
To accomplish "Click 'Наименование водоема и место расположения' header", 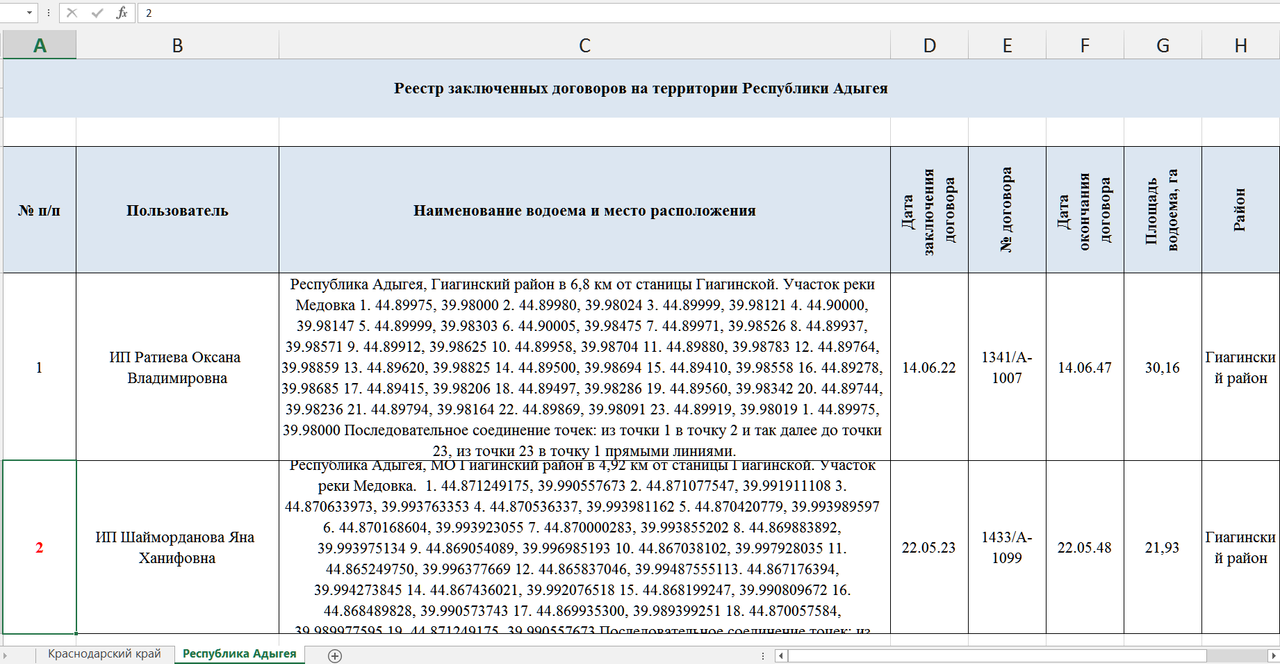I will (x=584, y=210).
